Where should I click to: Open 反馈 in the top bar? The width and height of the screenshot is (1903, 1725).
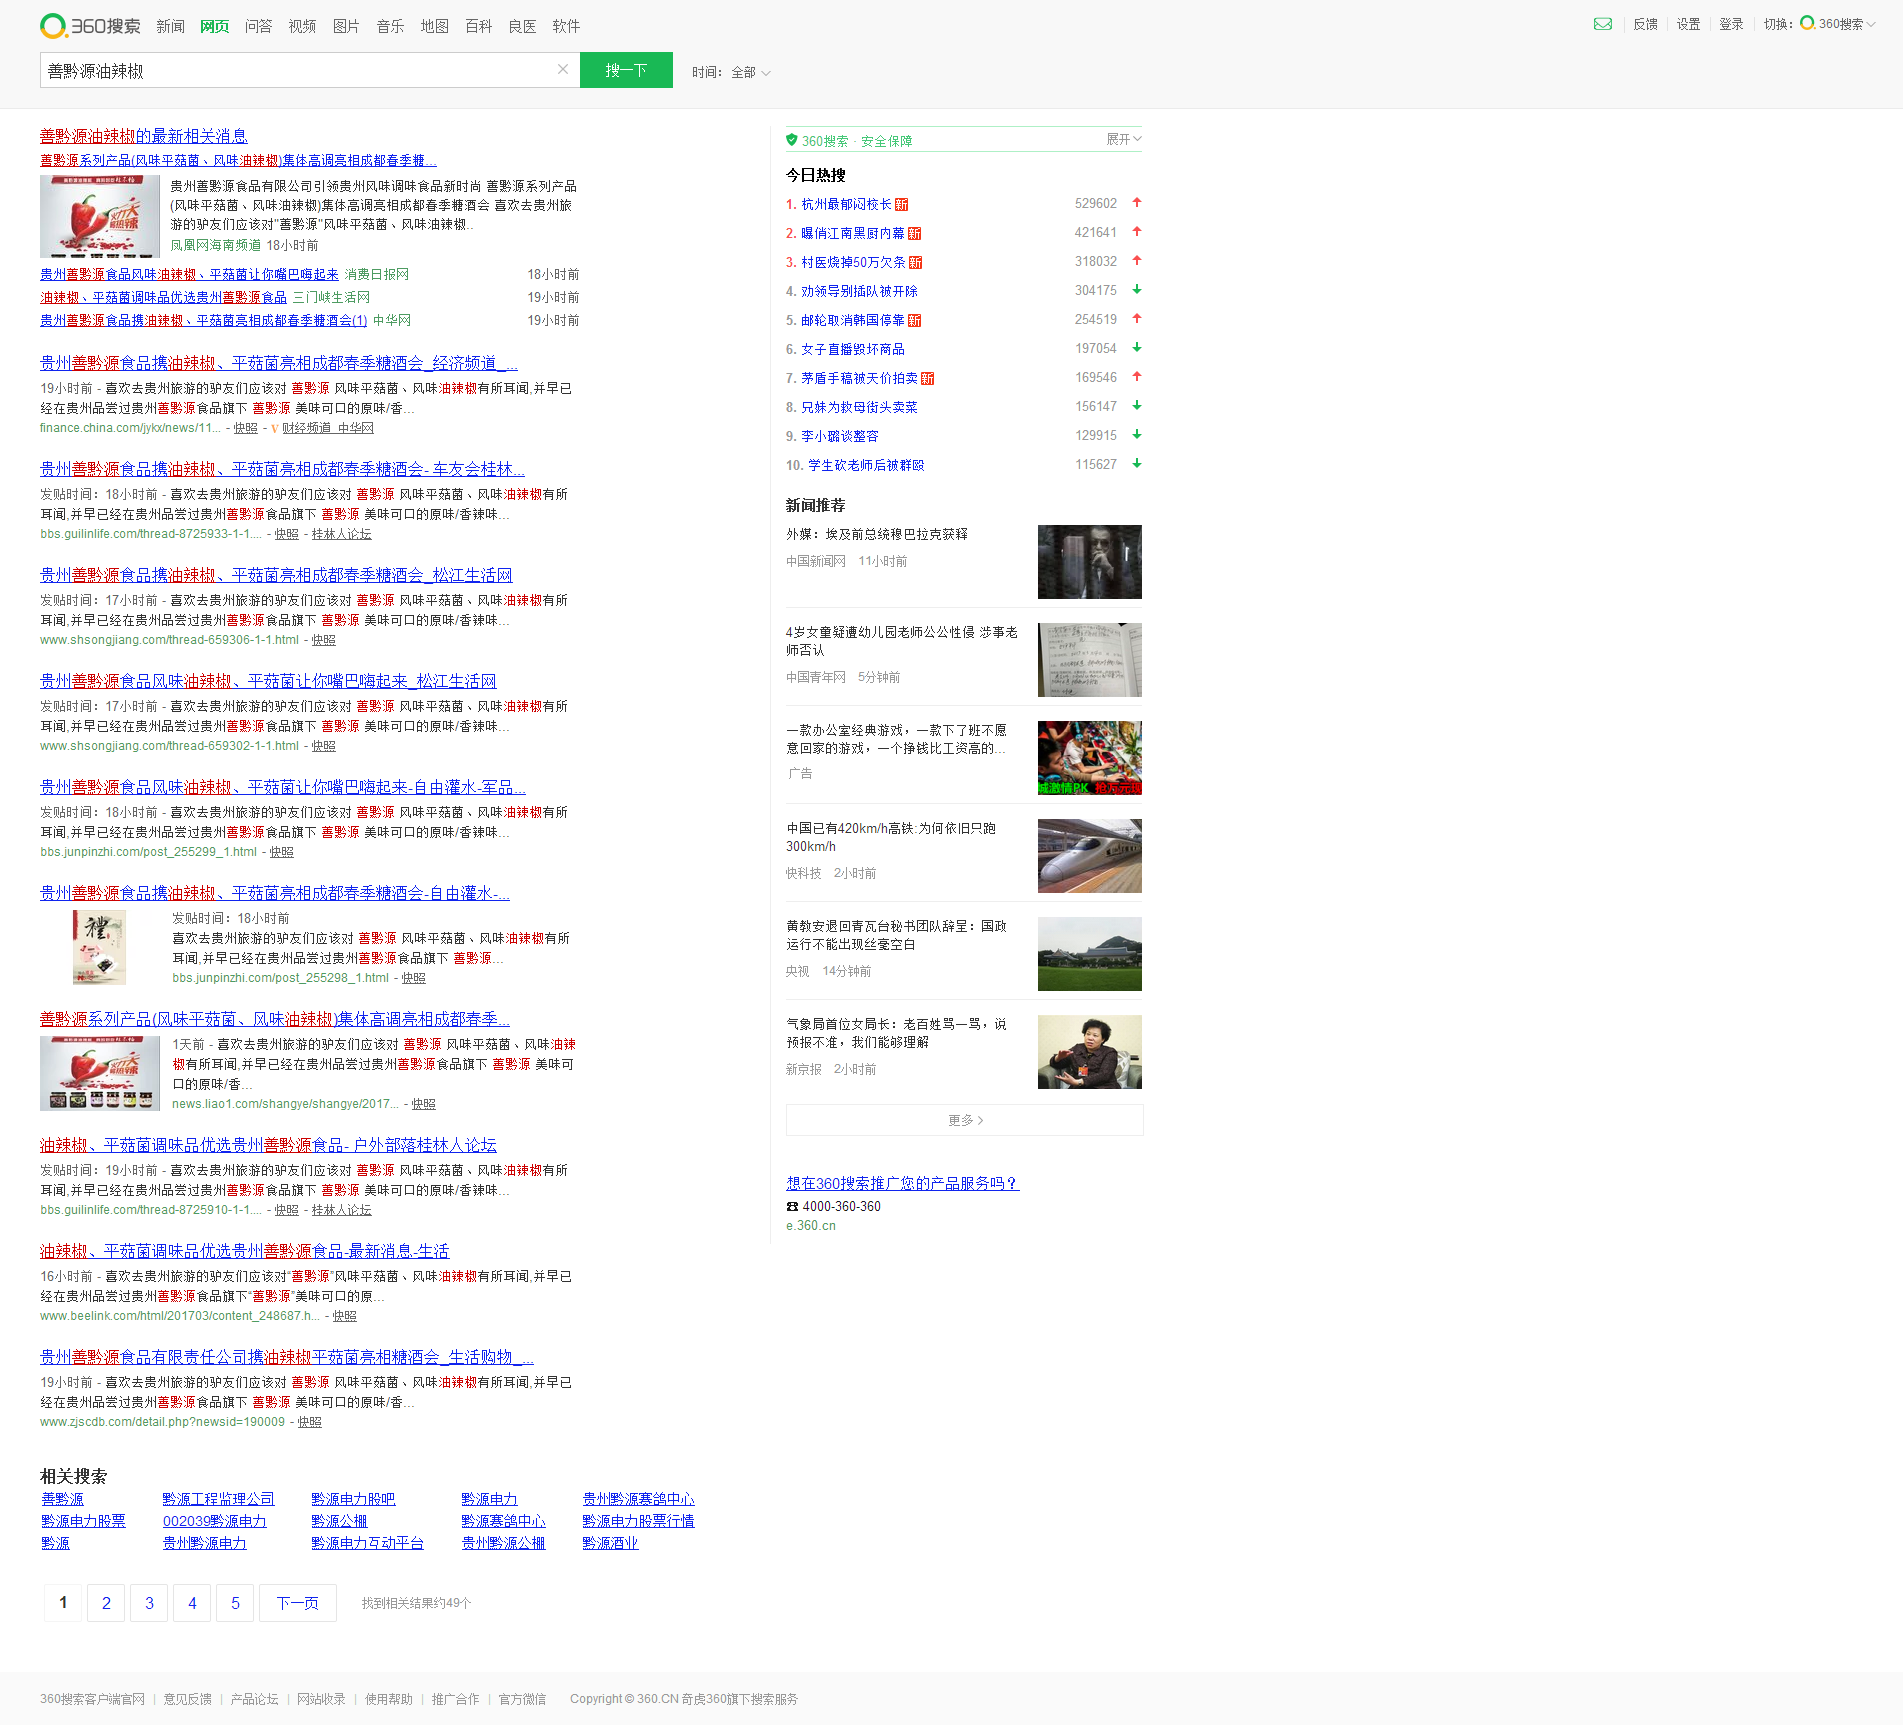click(1645, 24)
